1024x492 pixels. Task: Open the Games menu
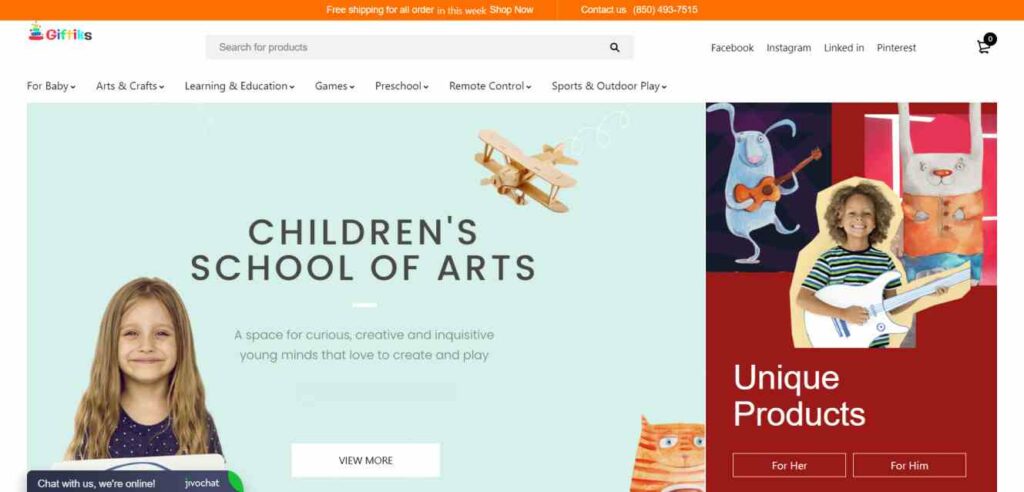pos(334,86)
